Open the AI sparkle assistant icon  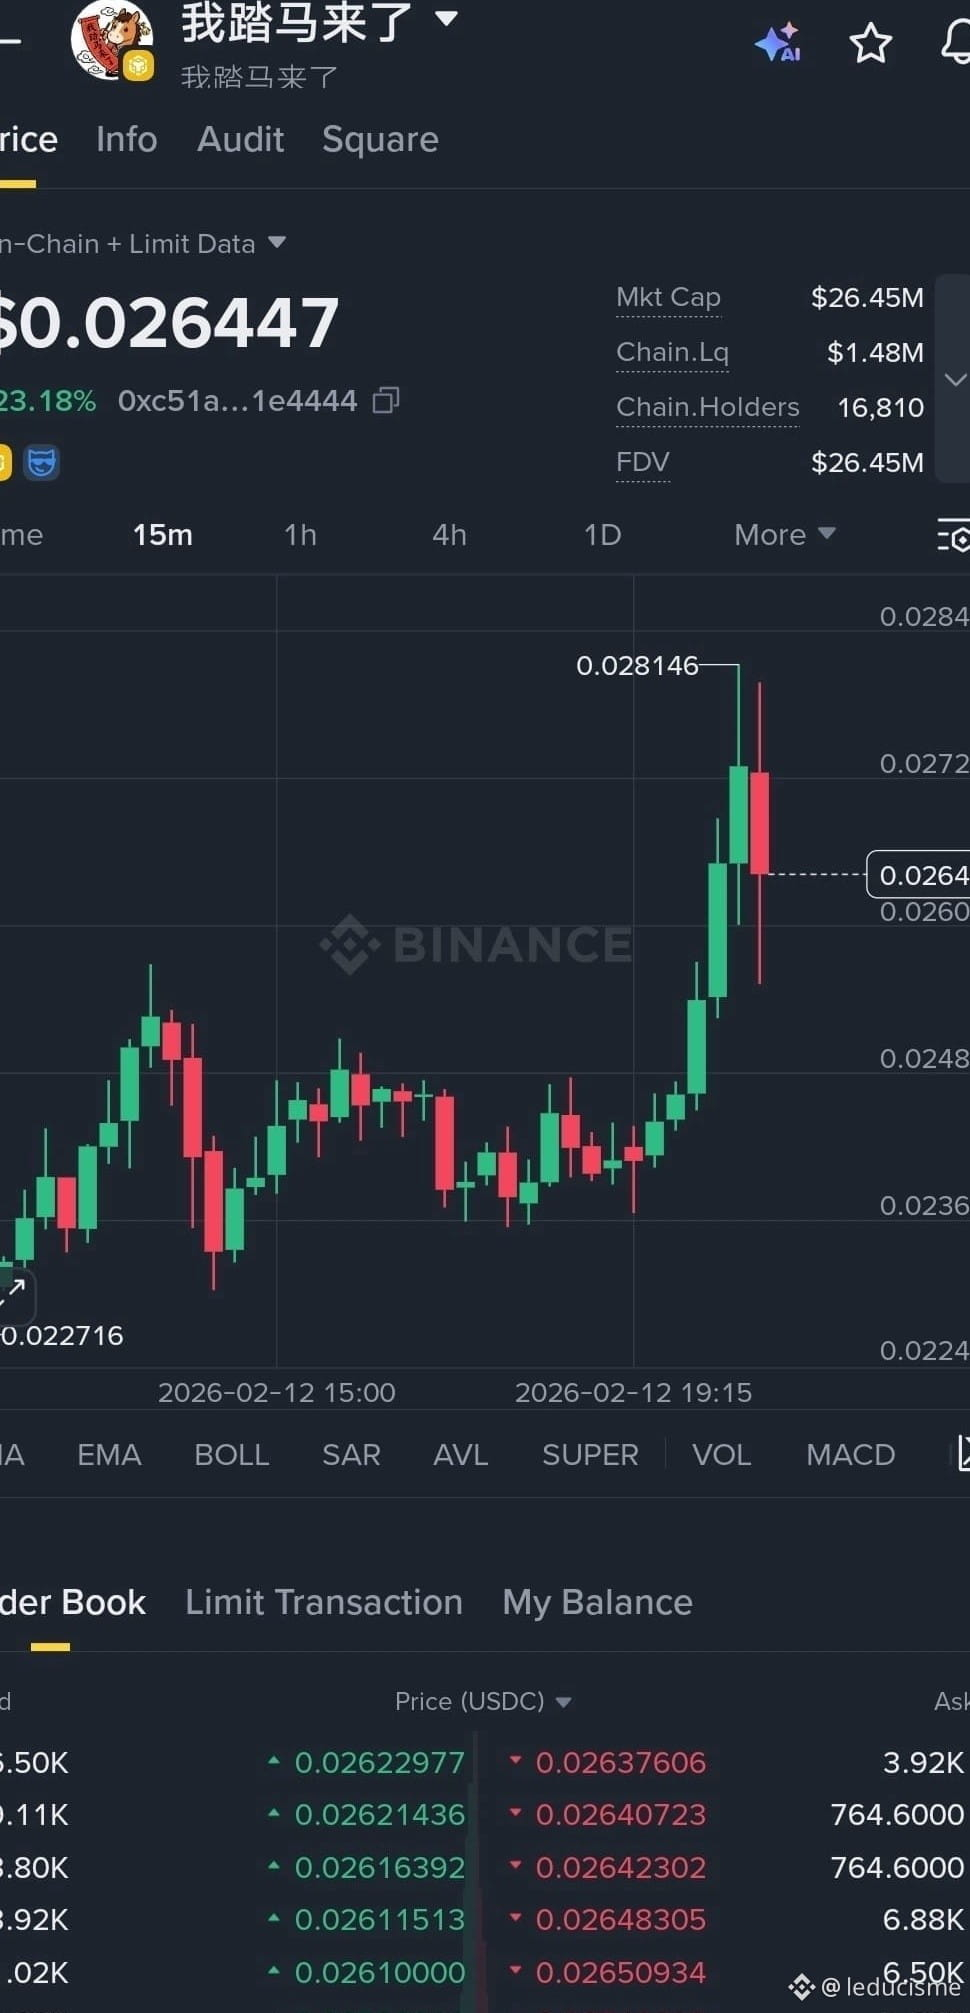click(778, 43)
